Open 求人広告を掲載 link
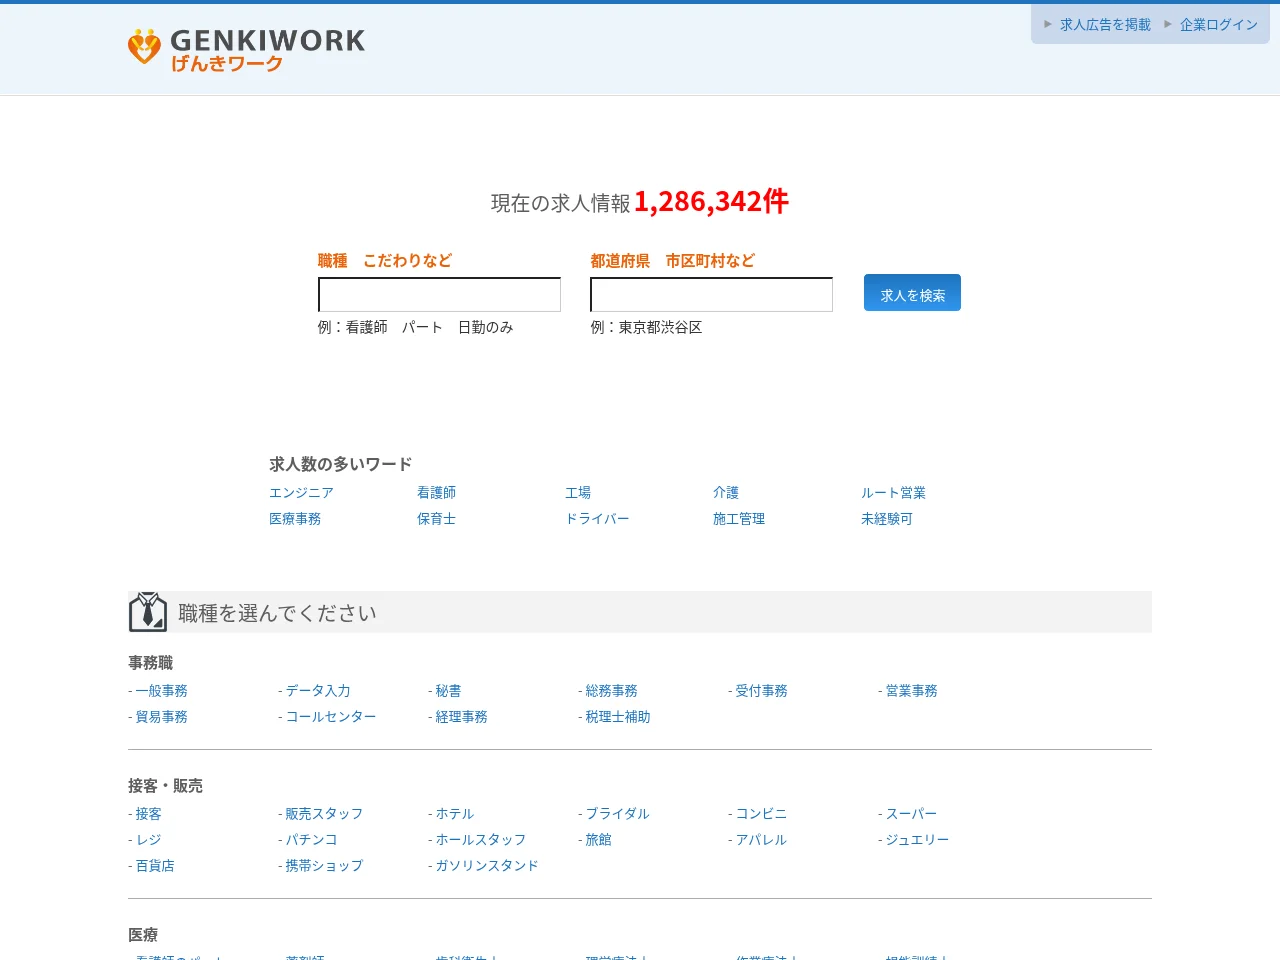Image resolution: width=1280 pixels, height=960 pixels. [1105, 25]
